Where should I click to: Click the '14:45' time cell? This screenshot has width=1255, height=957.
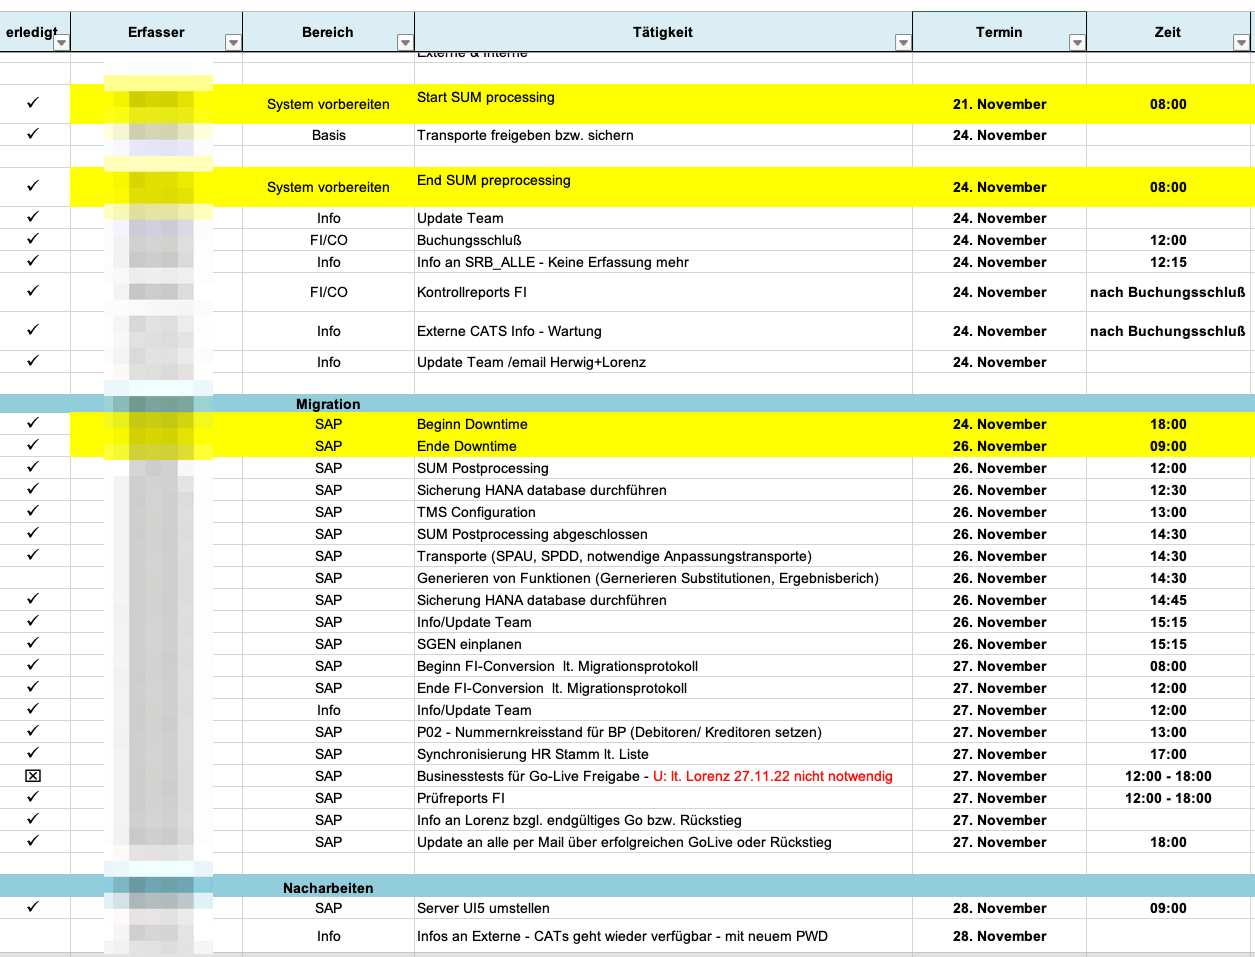[1168, 600]
